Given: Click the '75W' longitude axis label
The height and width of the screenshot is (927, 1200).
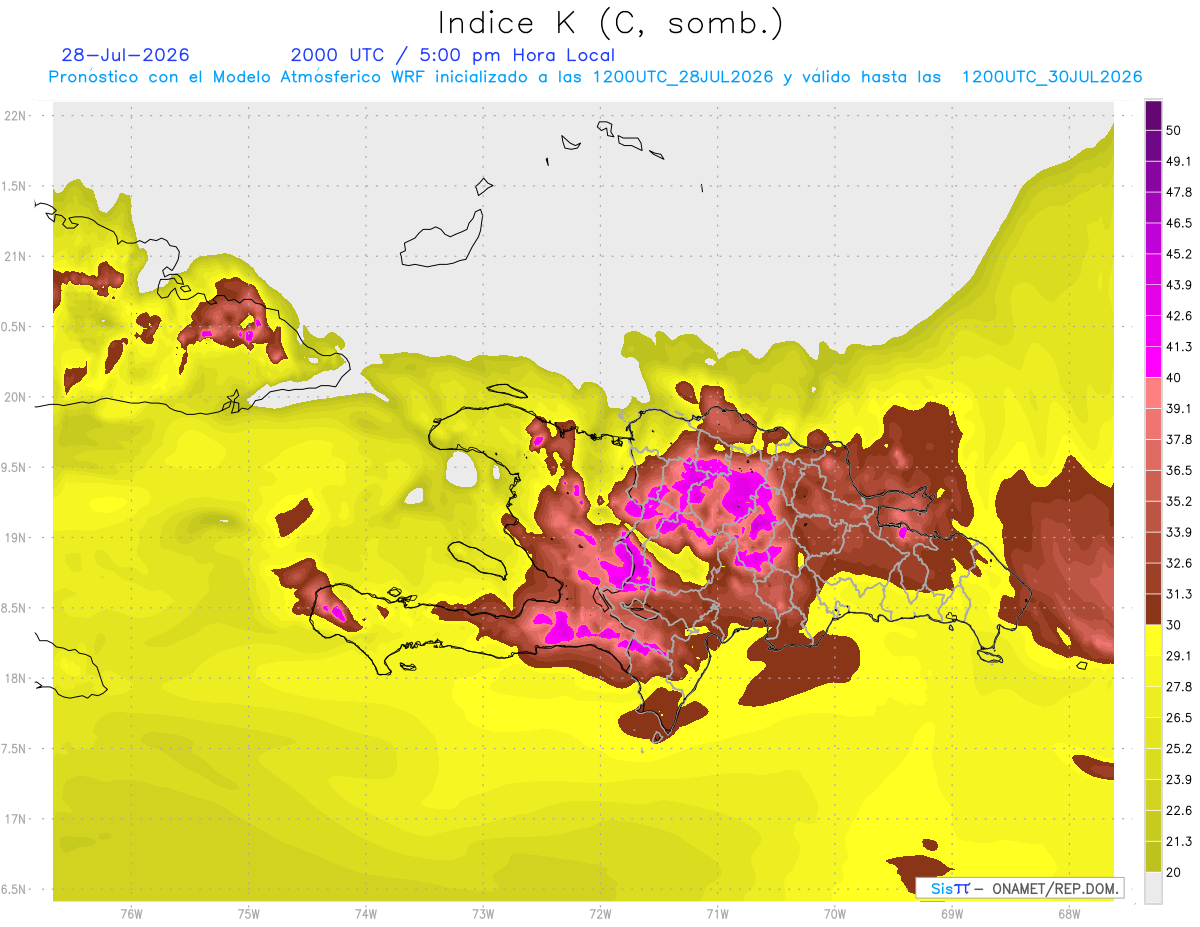Looking at the screenshot, I should [249, 914].
